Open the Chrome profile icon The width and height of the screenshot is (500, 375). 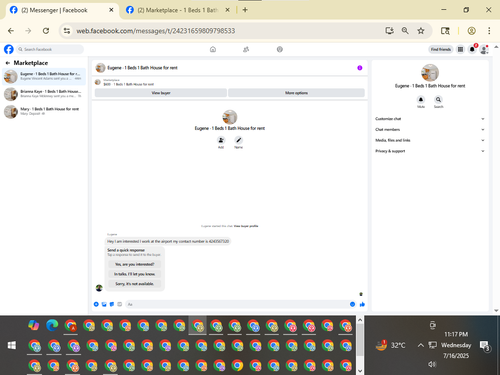tap(471, 31)
